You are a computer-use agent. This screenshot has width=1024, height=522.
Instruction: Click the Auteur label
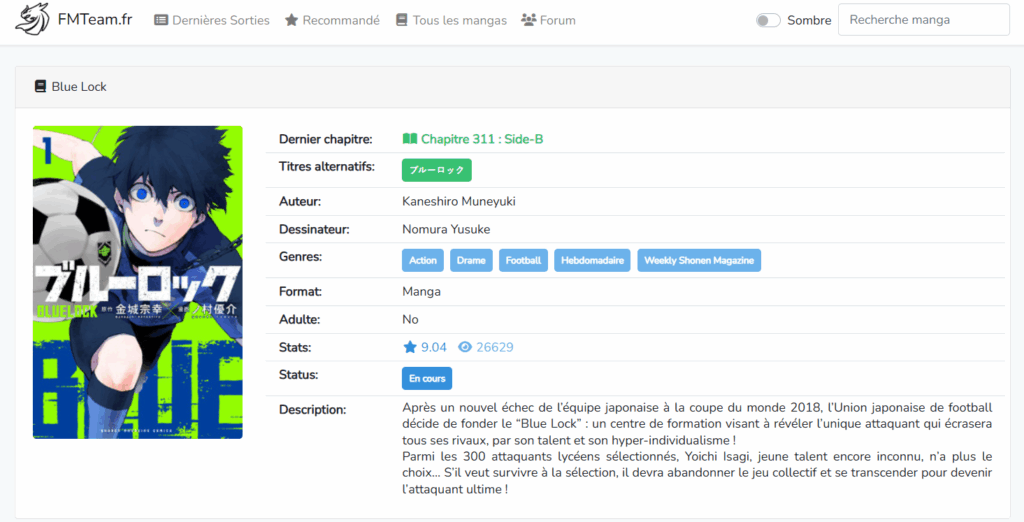coord(300,201)
